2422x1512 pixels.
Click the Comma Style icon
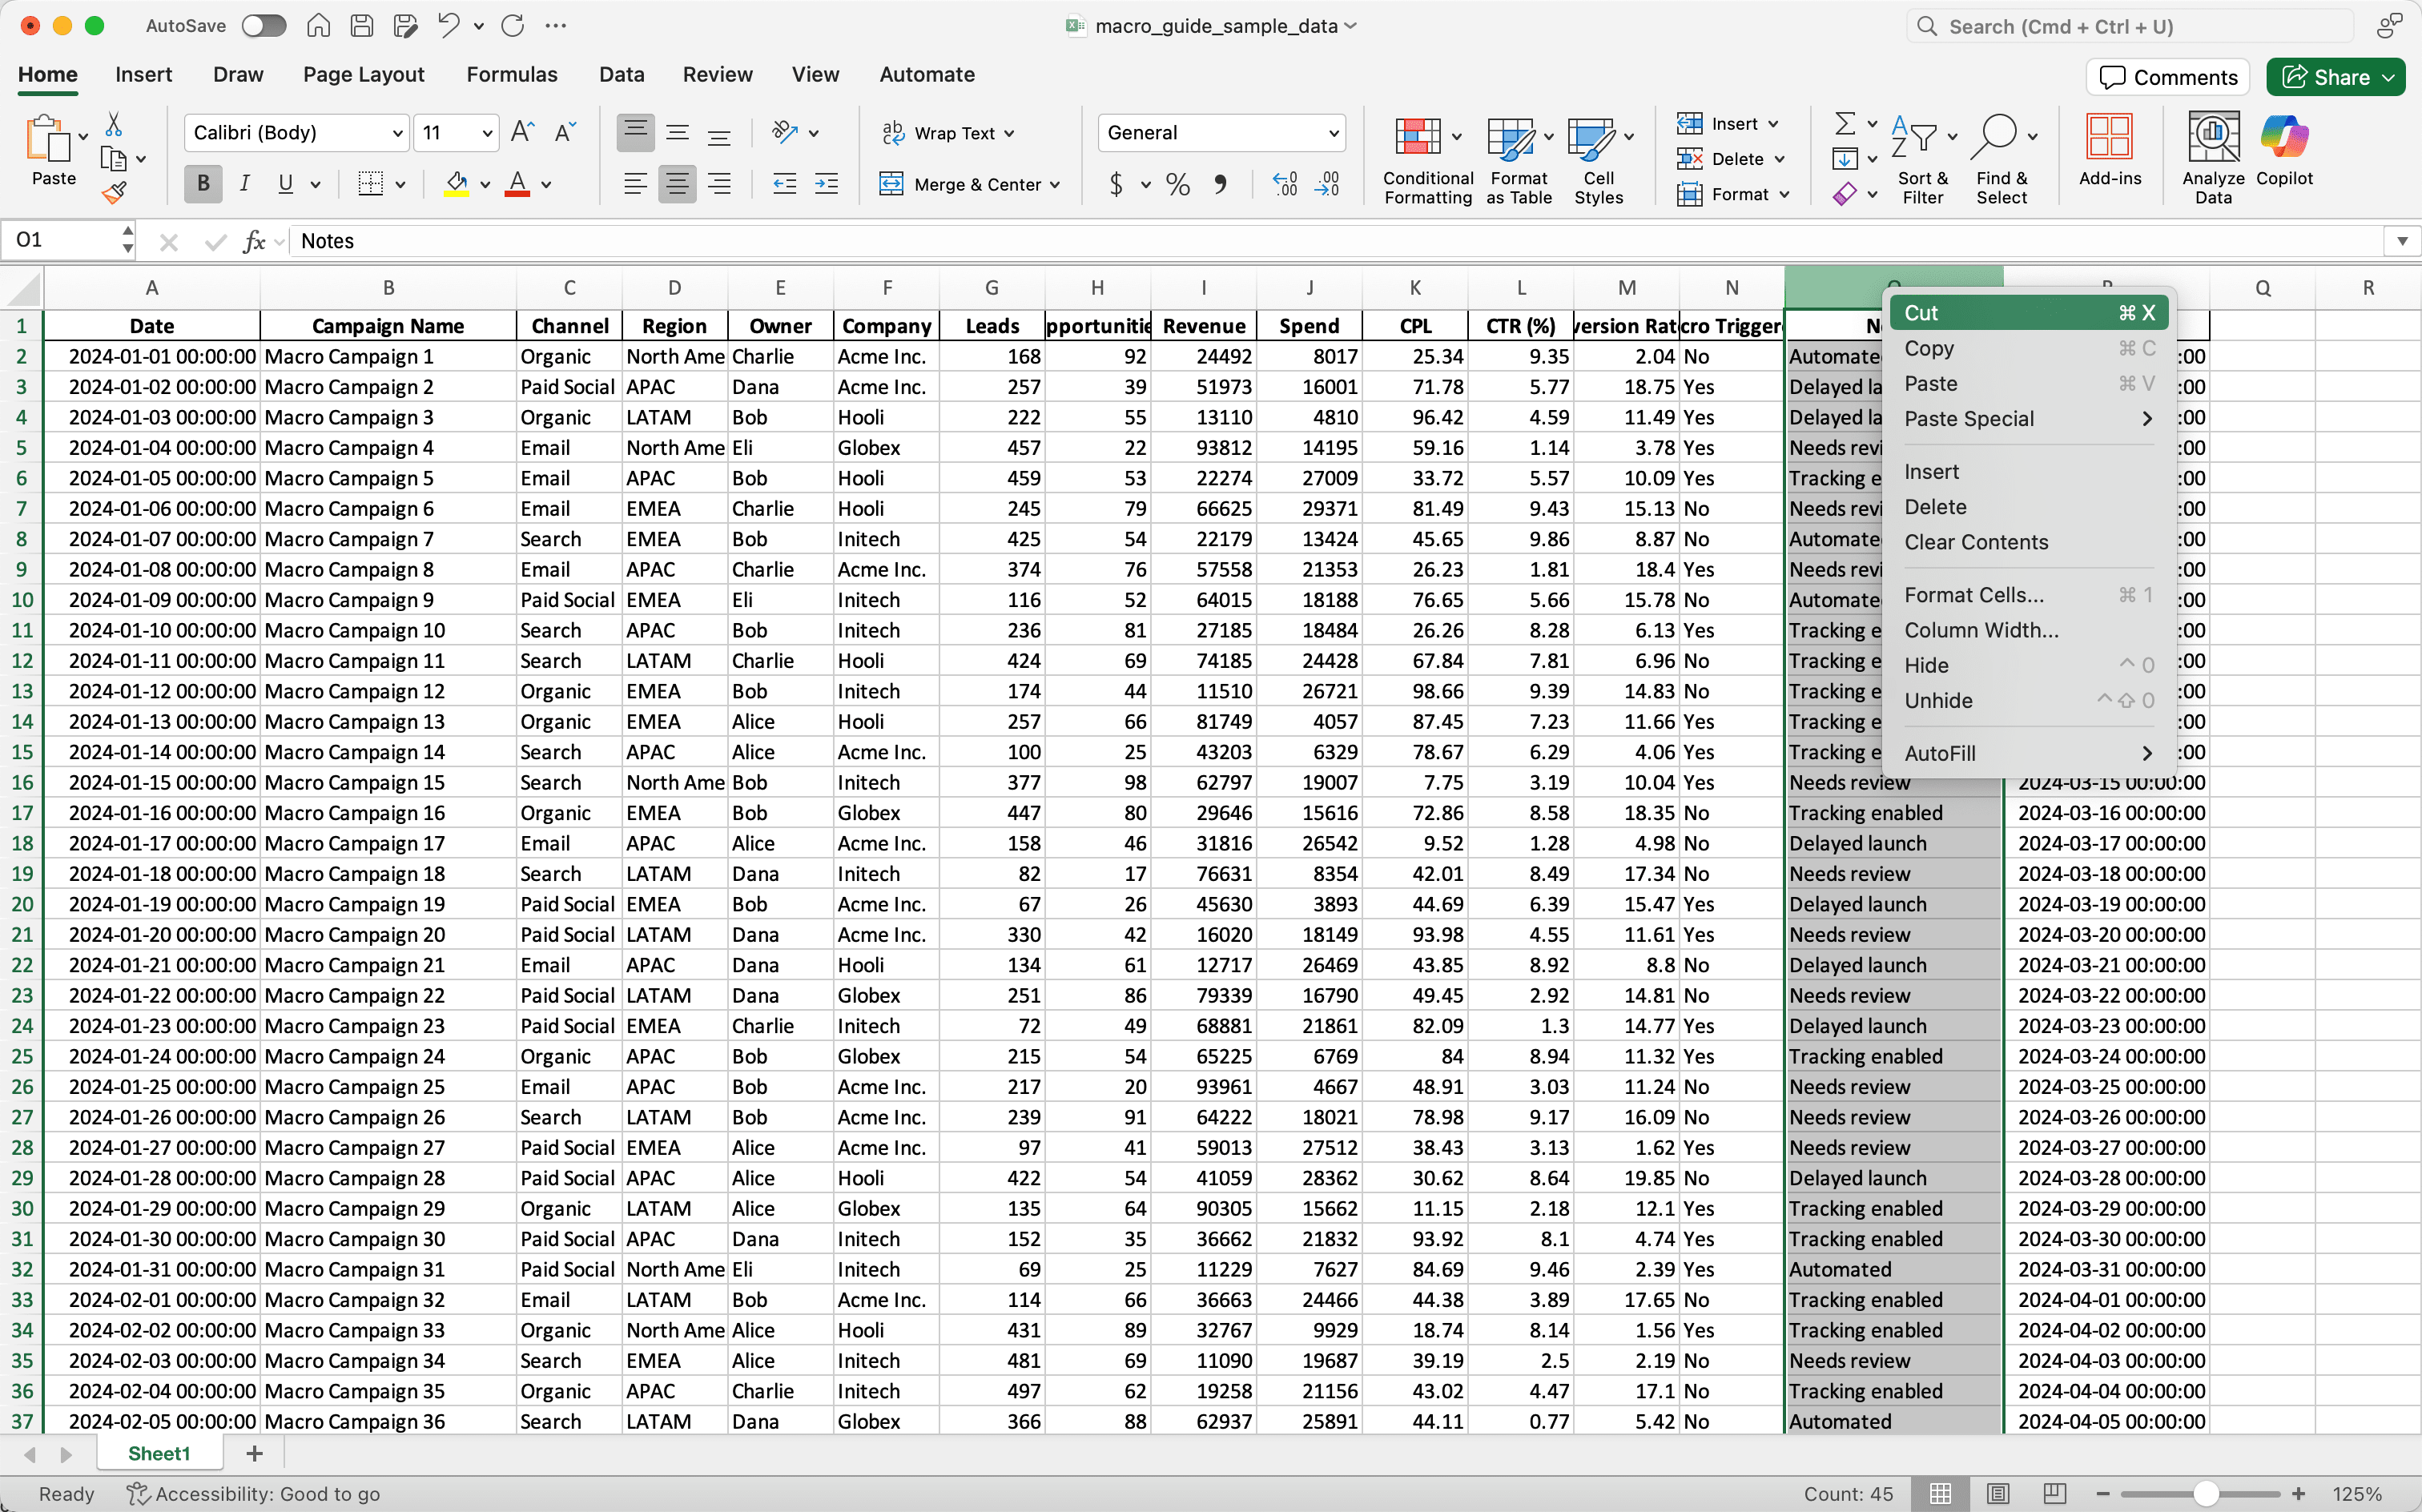(x=1220, y=185)
